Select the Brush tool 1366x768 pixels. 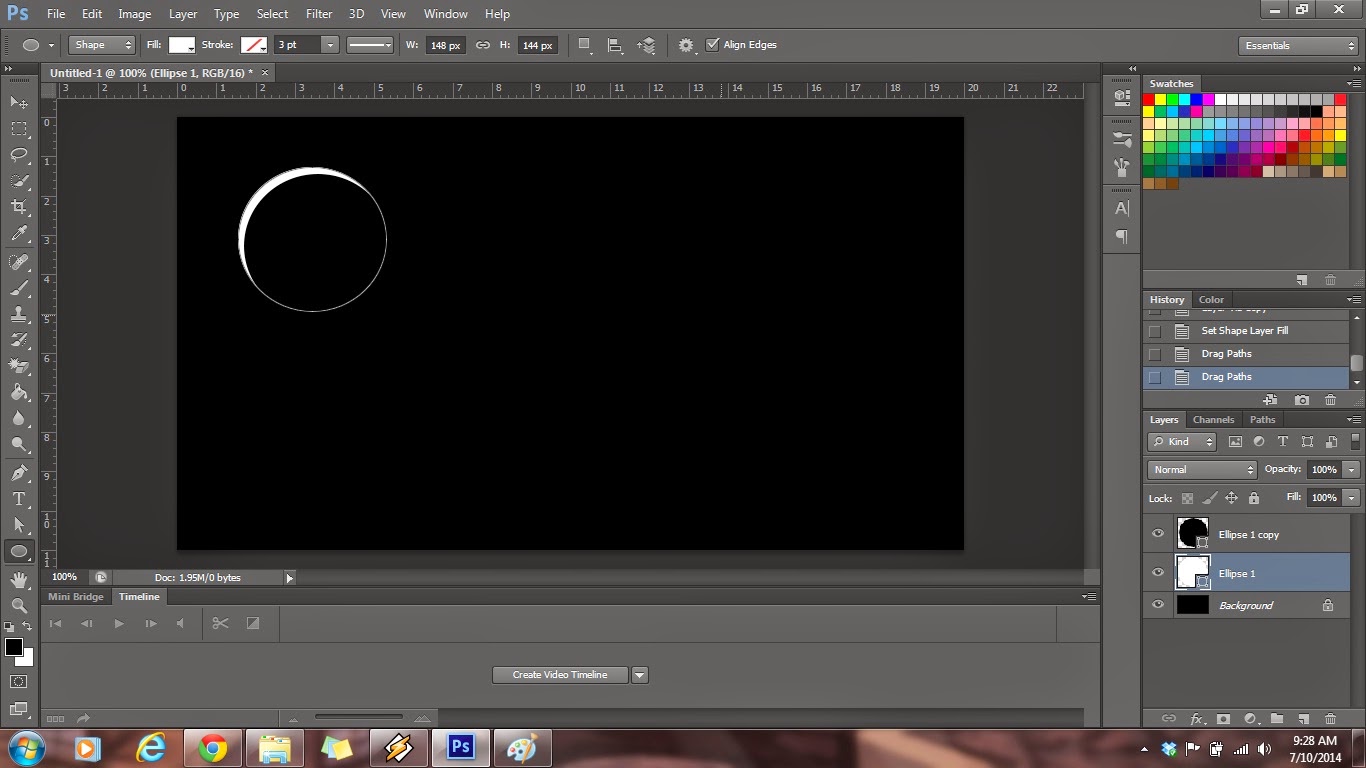pos(19,288)
